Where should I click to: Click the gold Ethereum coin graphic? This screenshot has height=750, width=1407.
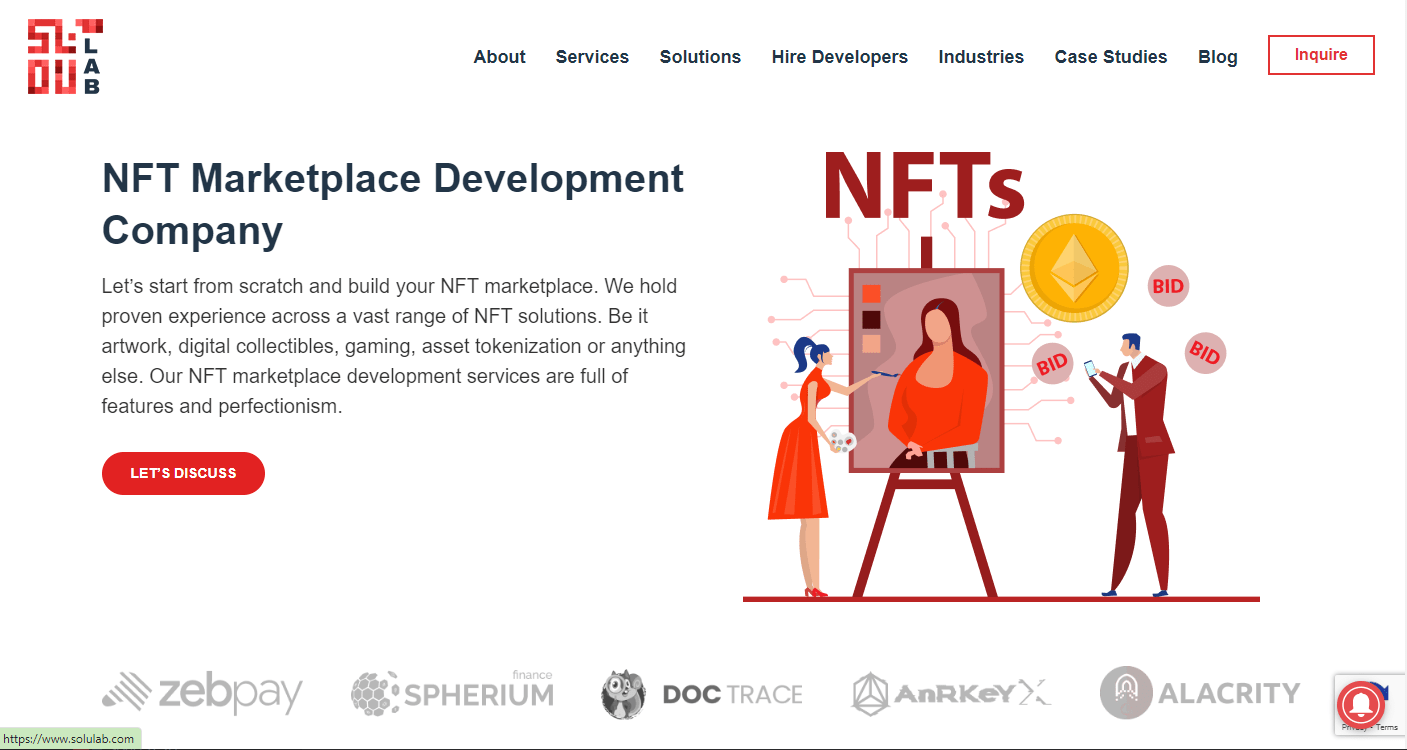(x=1074, y=268)
